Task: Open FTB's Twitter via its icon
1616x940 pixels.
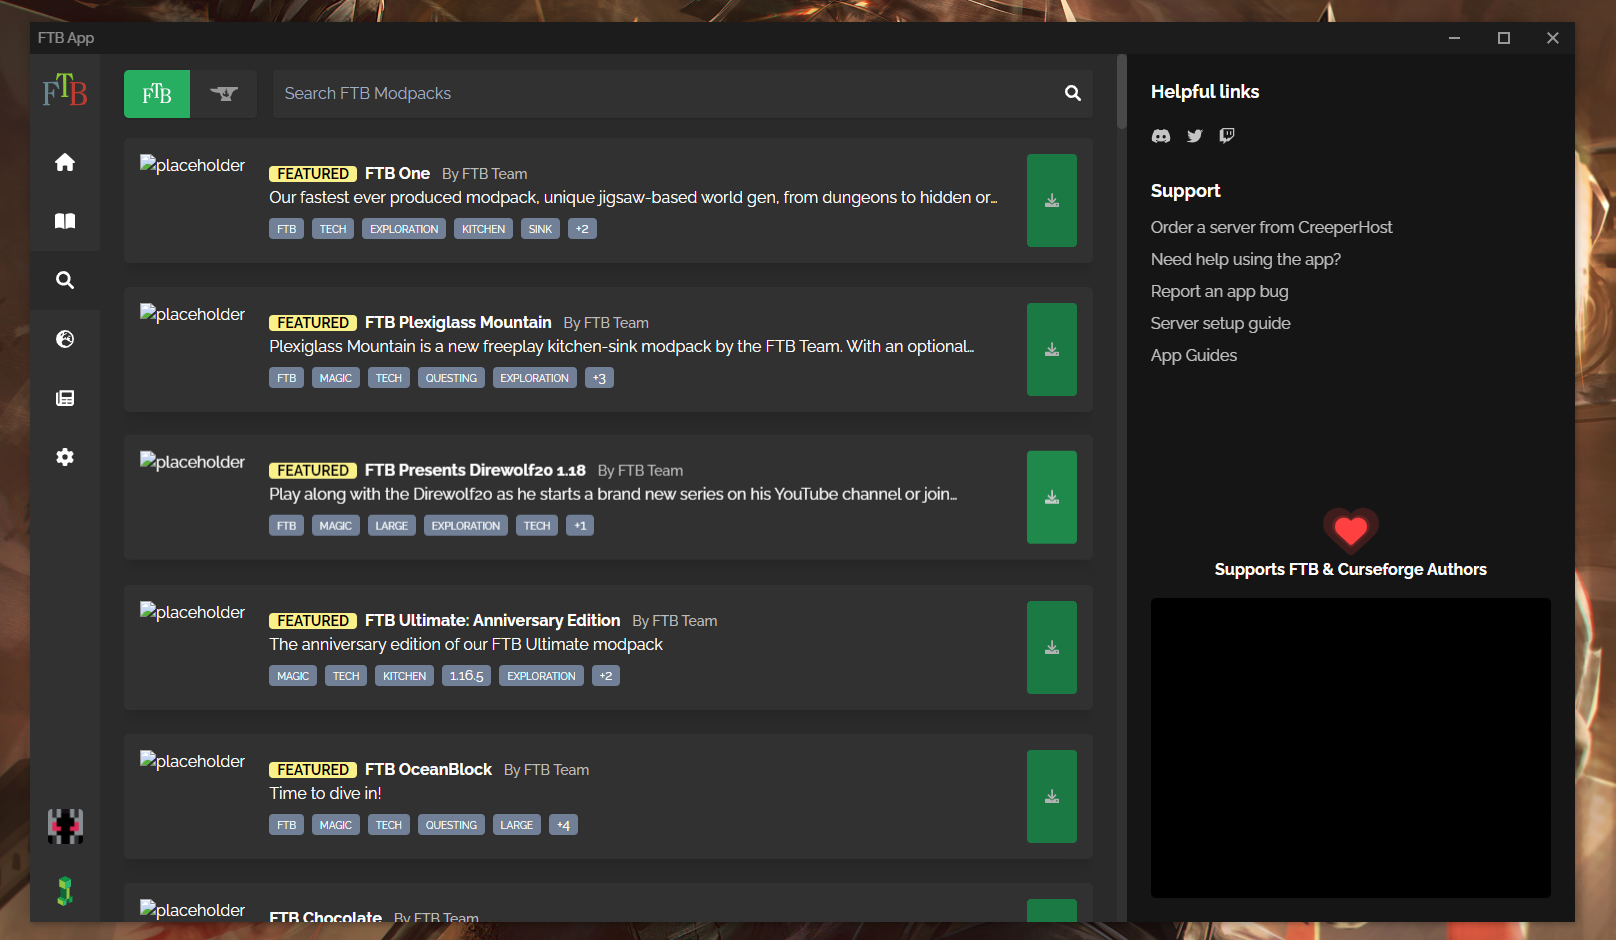Action: coord(1194,136)
